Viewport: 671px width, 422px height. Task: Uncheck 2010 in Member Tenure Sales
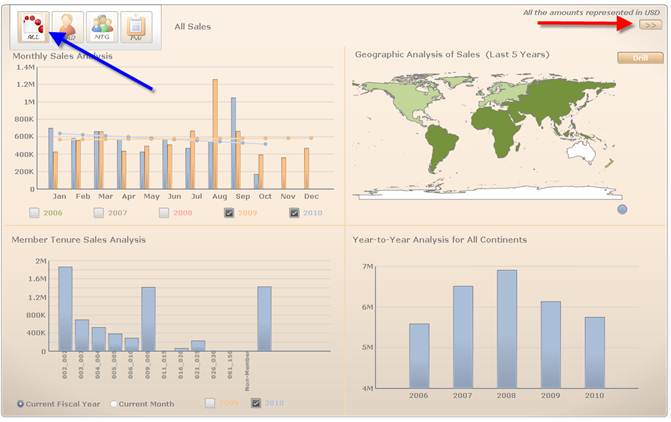coord(257,403)
